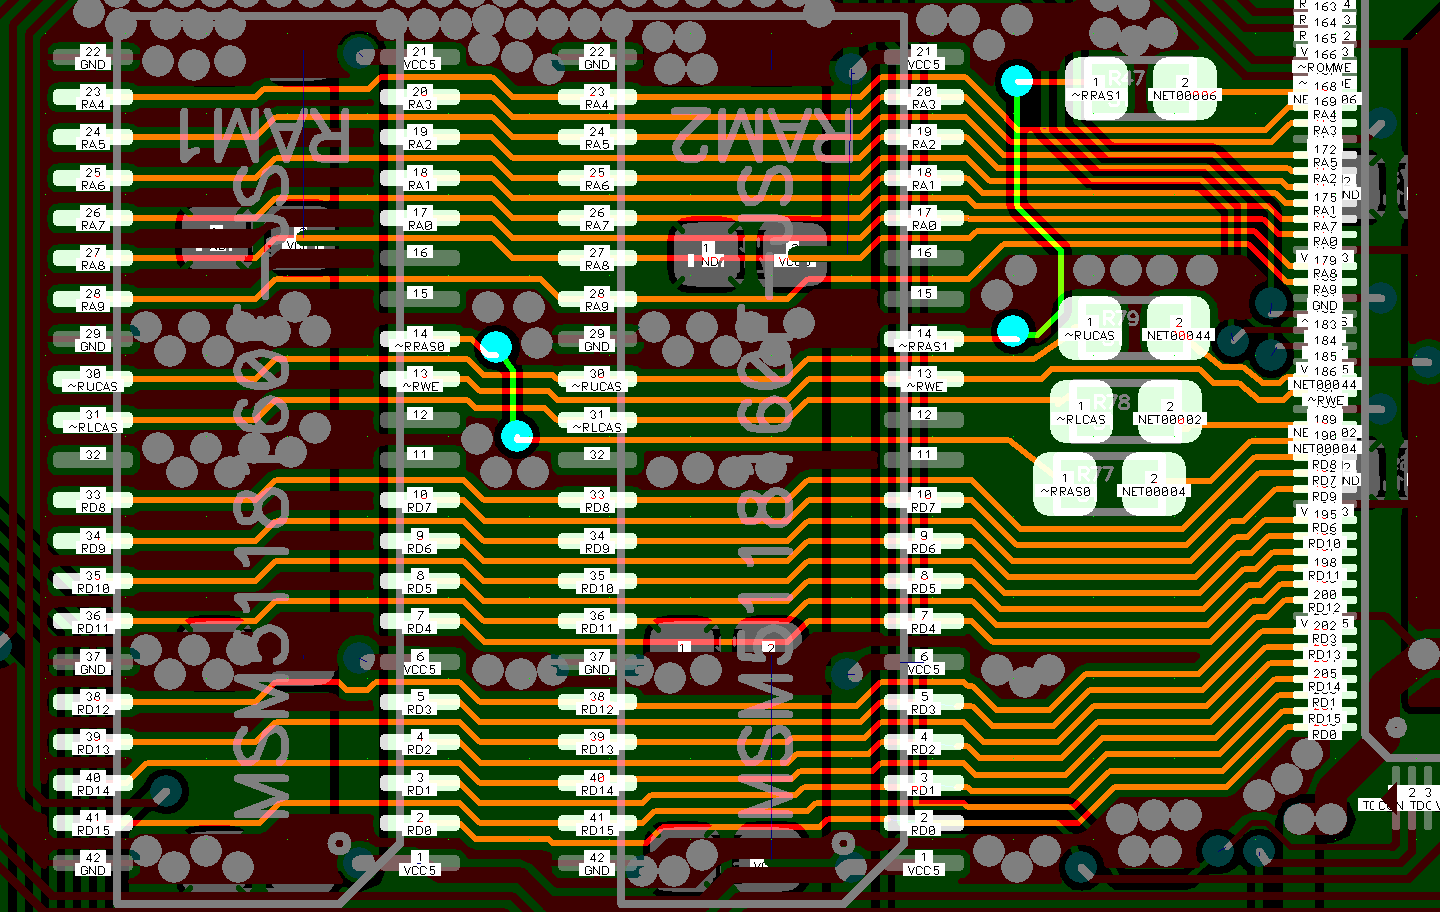Select R47 pad 1 labeled ~RRAS1
Viewport: 1440px width, 912px height.
pyautogui.click(x=1097, y=89)
